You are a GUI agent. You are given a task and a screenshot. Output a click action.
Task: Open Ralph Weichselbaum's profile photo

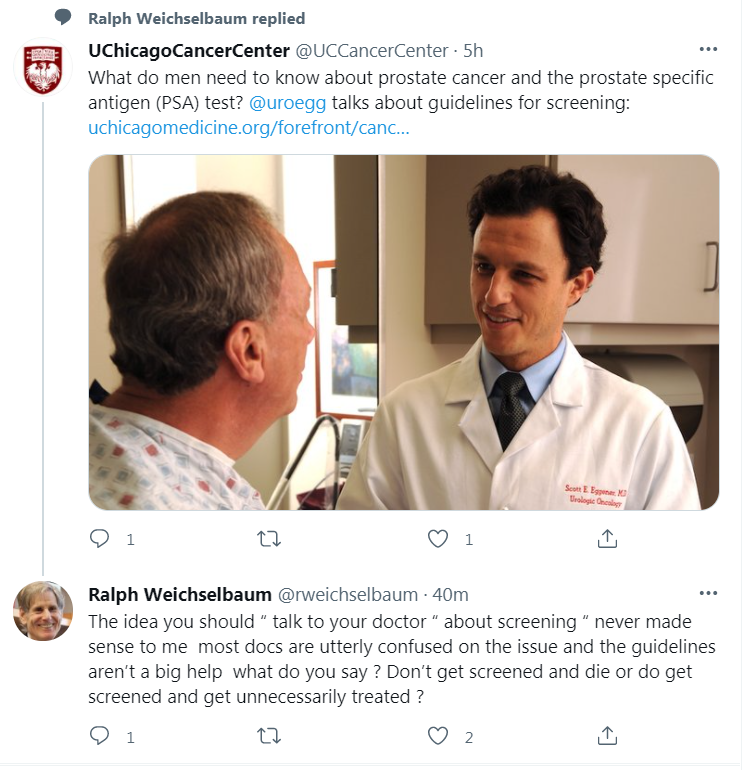point(43,610)
